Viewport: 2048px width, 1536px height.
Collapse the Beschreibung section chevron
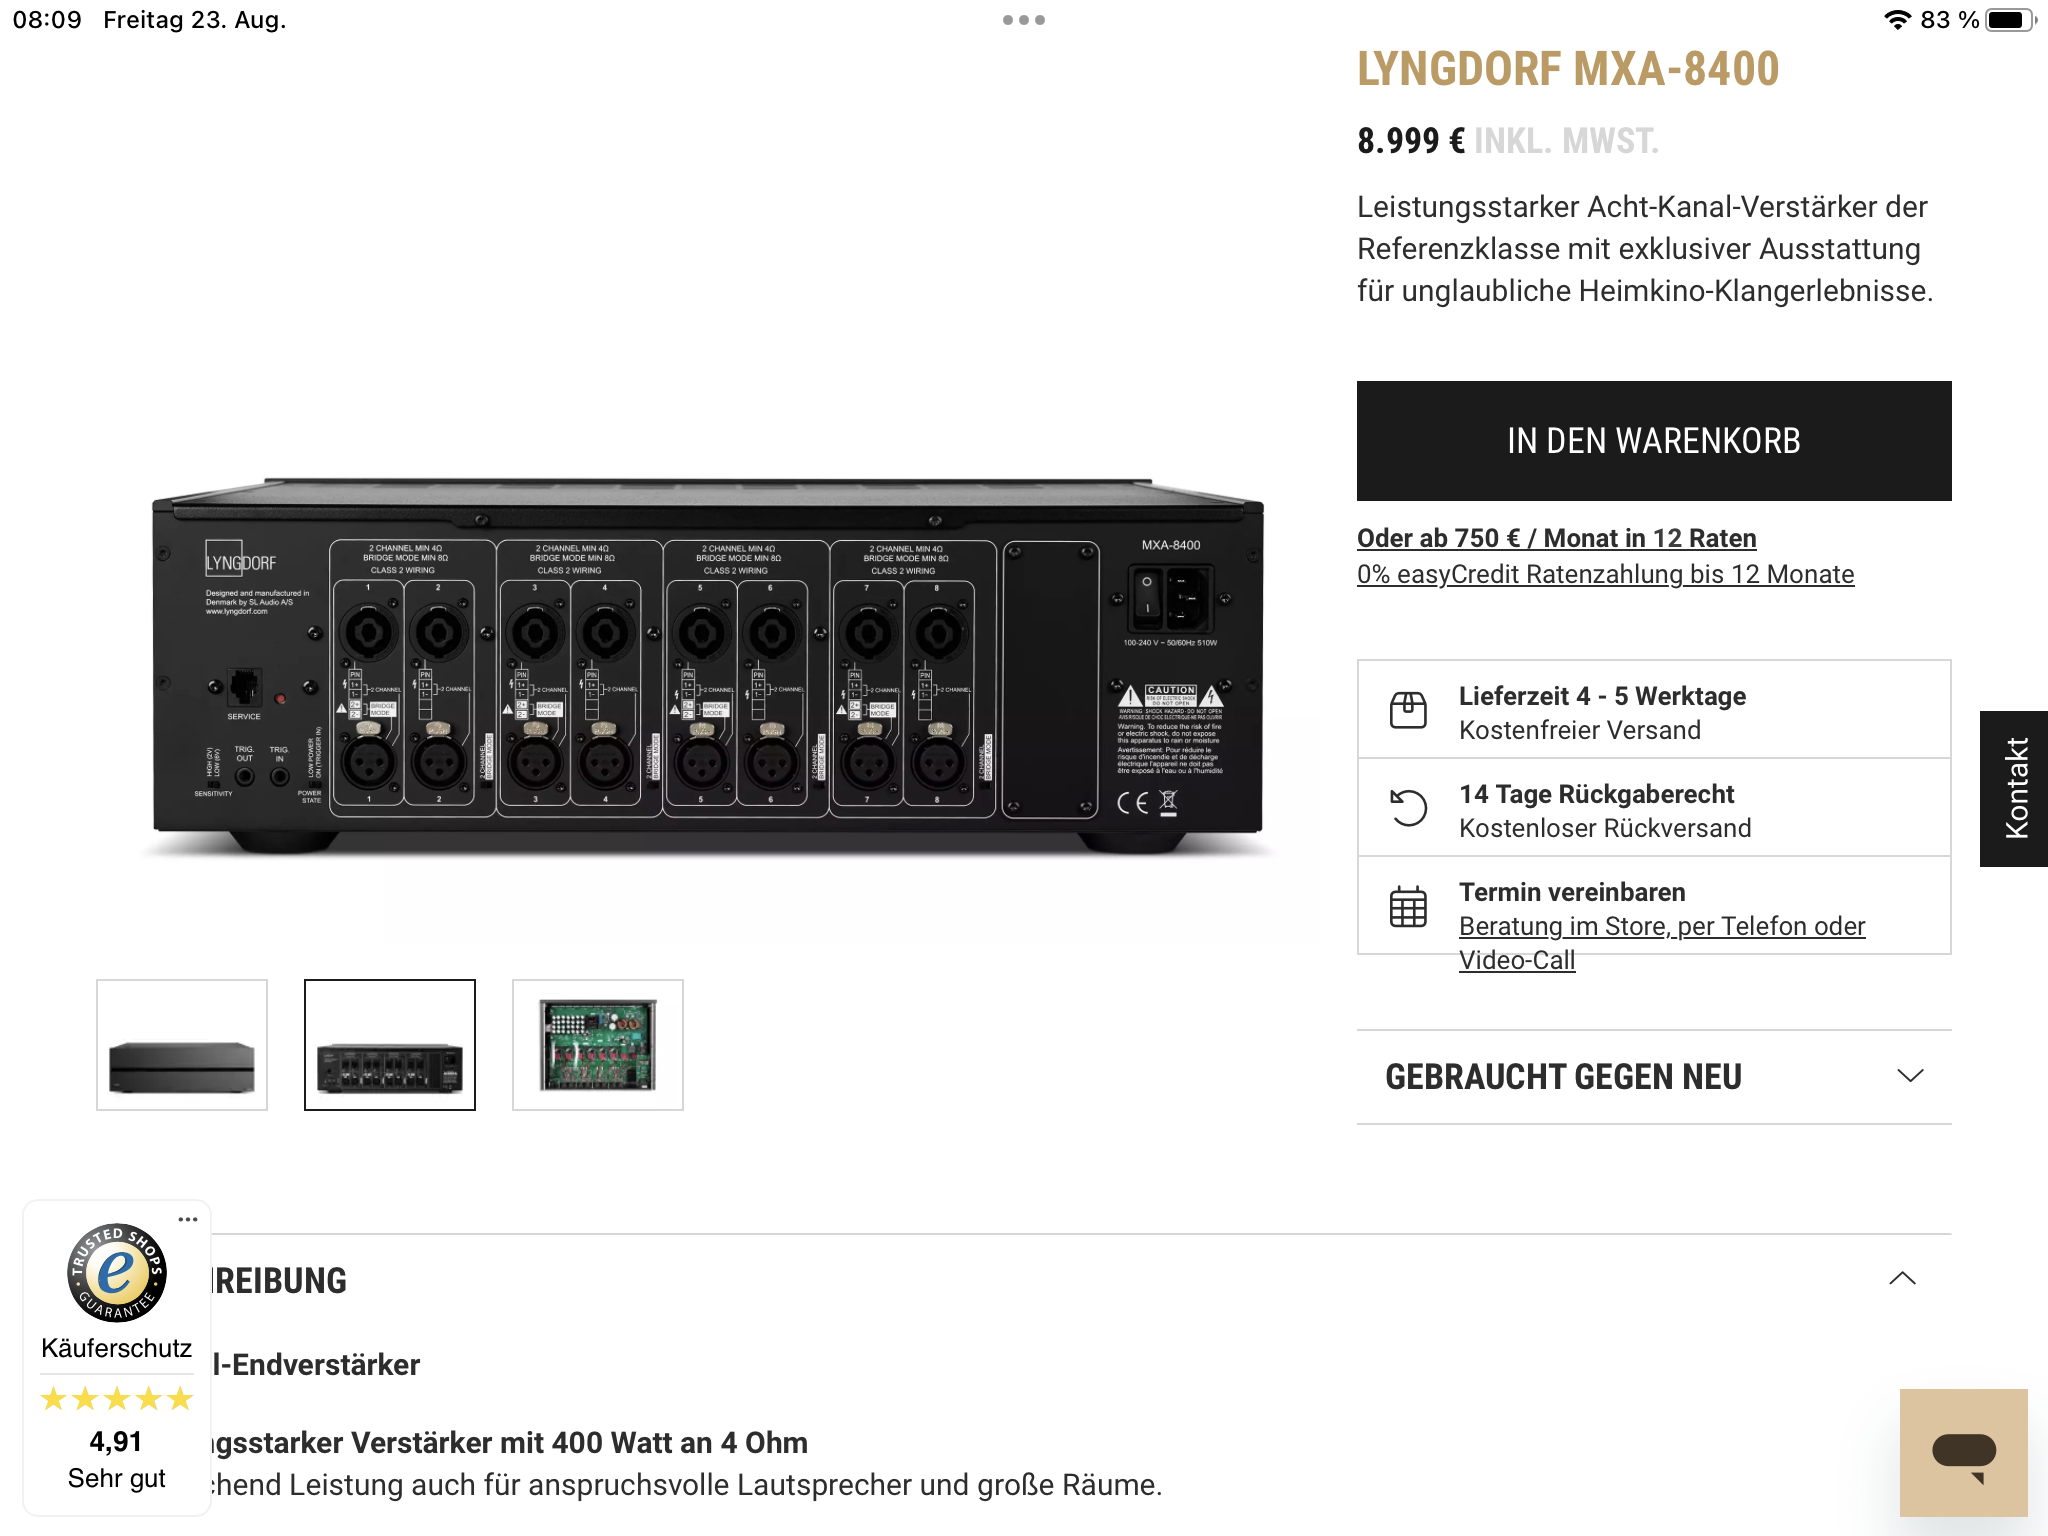pos(1902,1279)
